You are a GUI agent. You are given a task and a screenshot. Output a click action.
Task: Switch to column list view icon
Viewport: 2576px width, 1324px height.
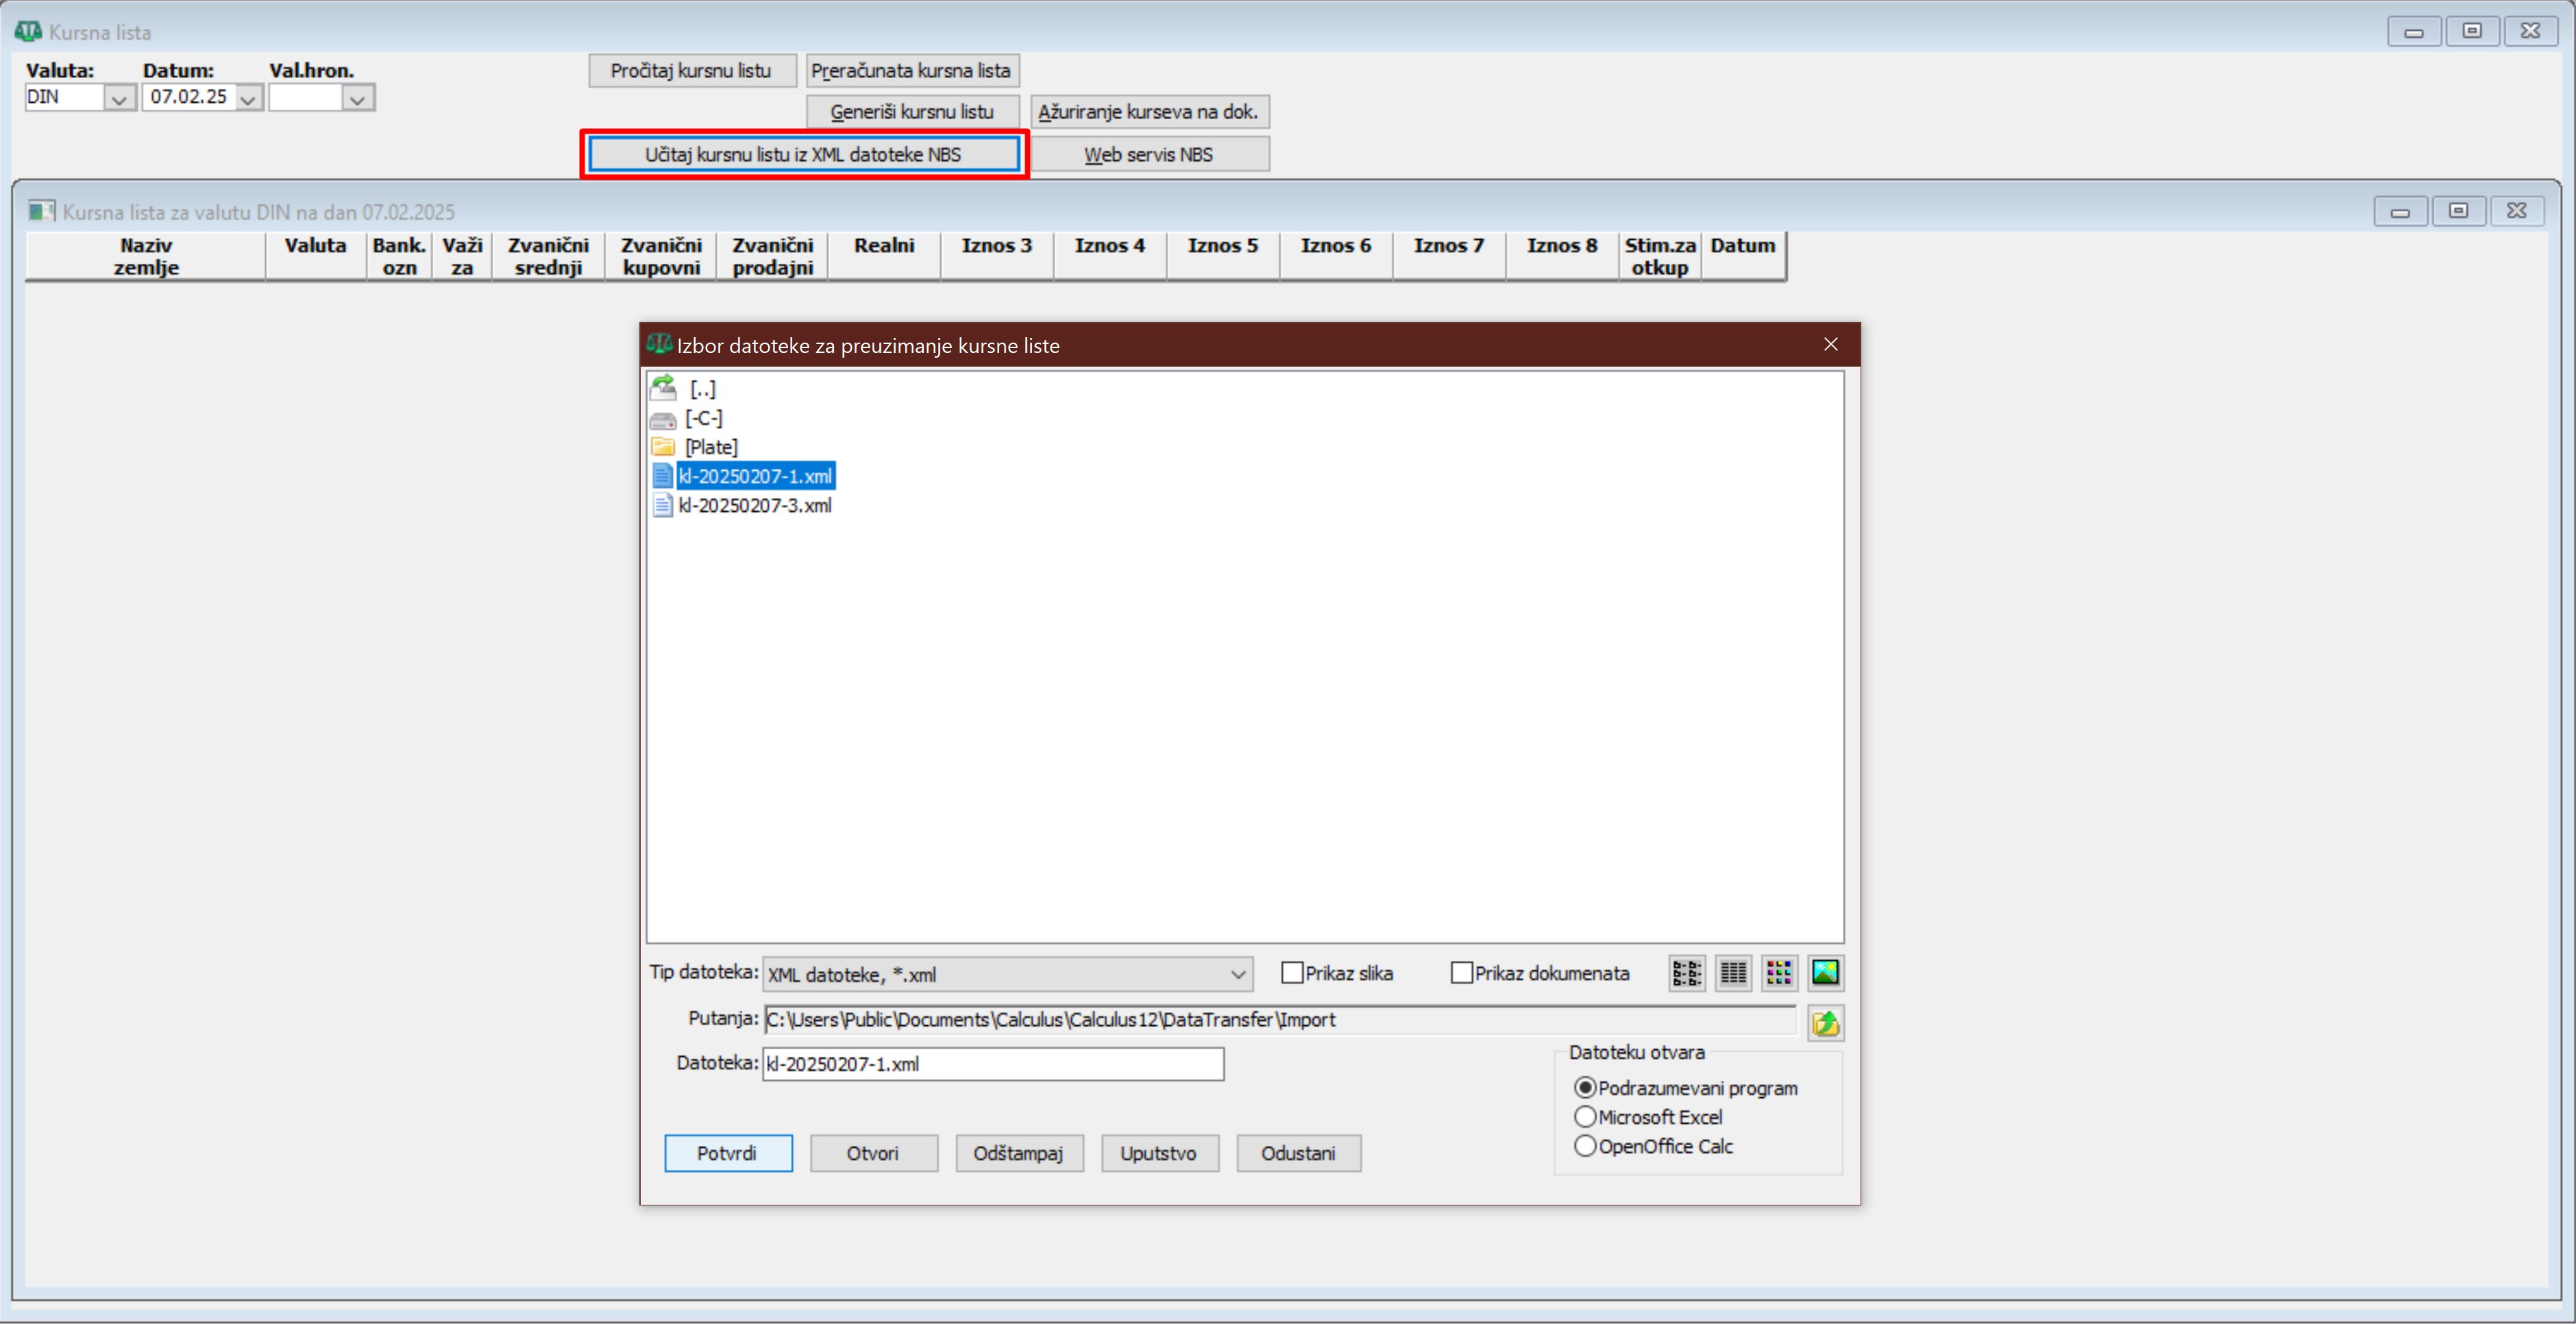point(1733,973)
